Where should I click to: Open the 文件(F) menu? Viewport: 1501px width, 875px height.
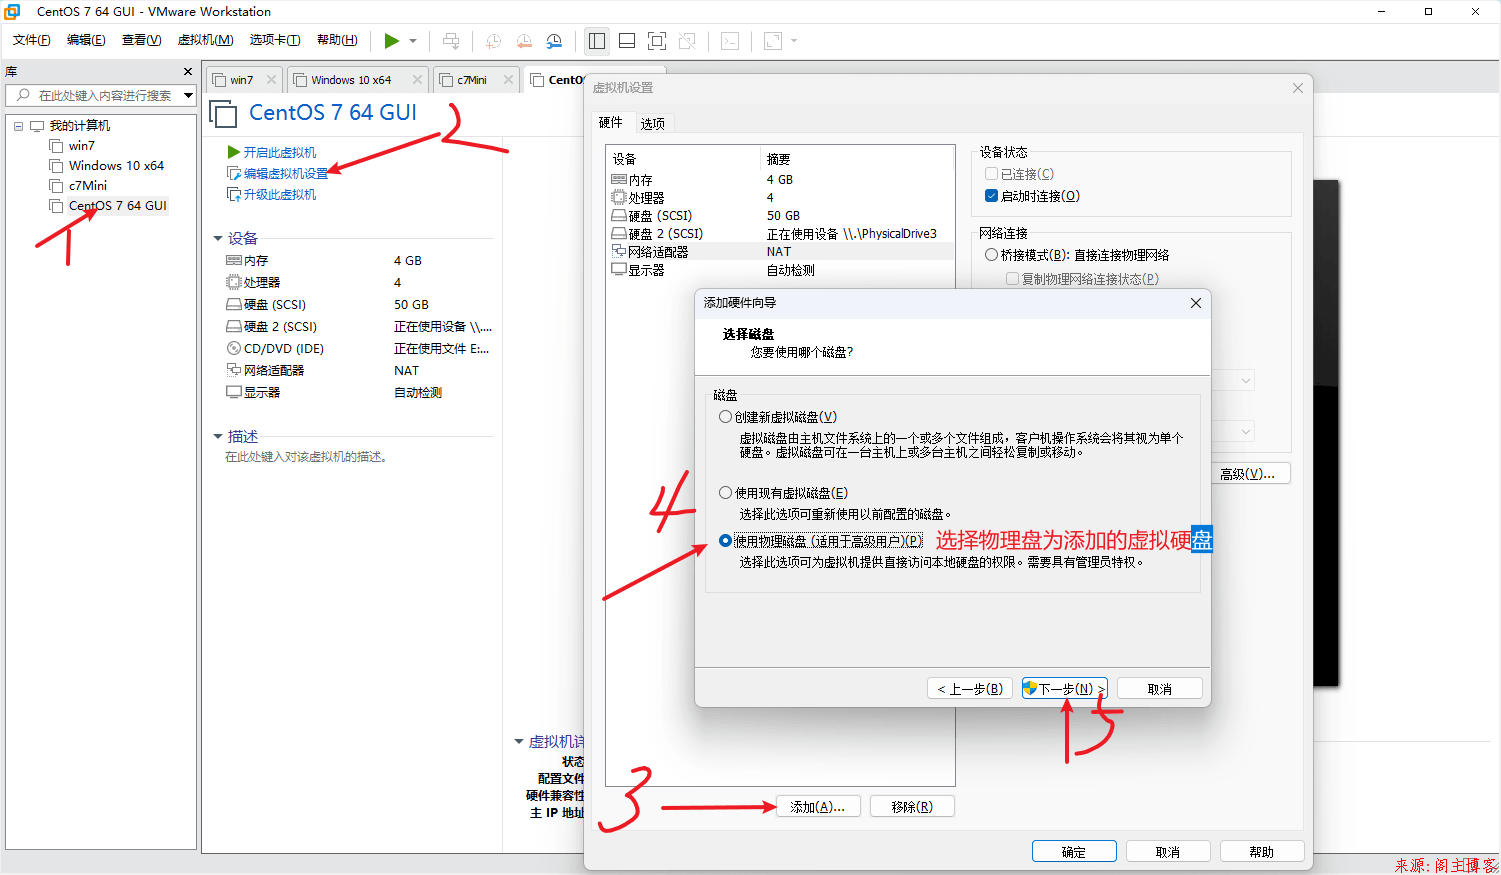click(32, 40)
